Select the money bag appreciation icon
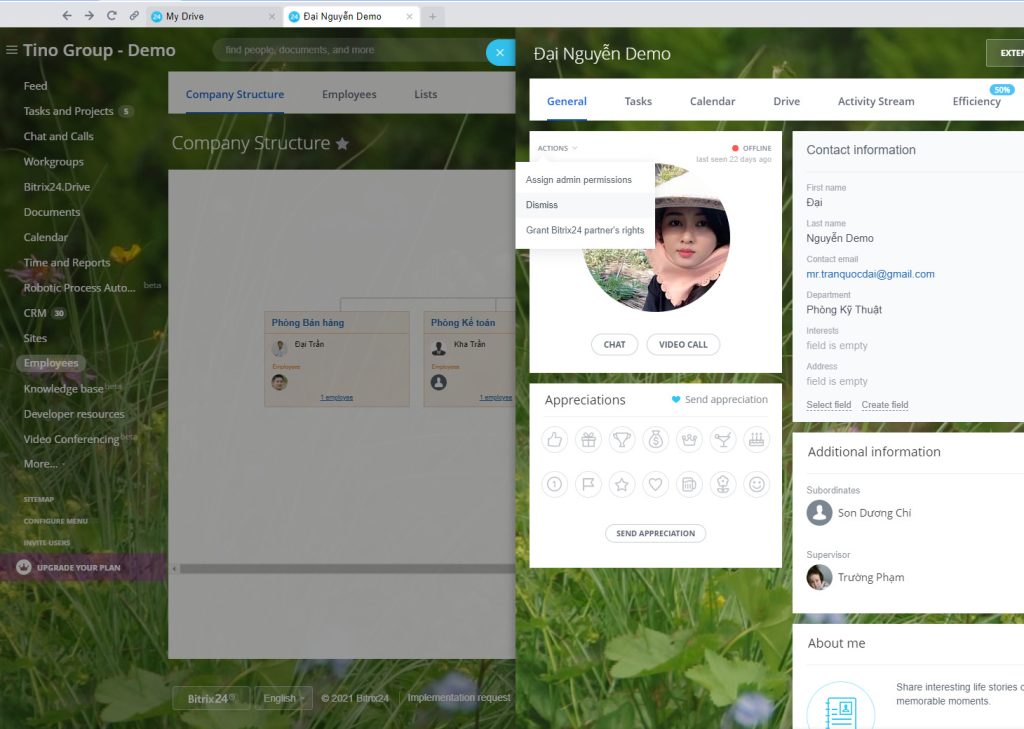The width and height of the screenshot is (1024, 729). [656, 440]
